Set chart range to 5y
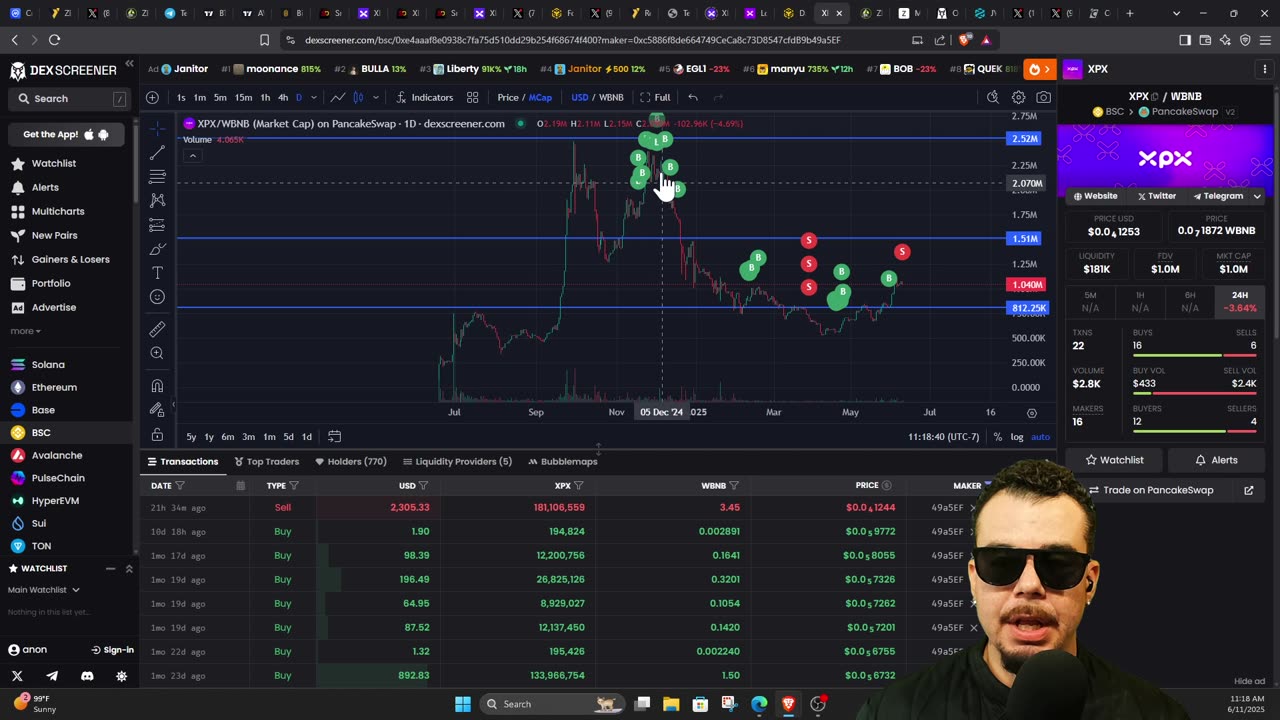 [x=191, y=437]
